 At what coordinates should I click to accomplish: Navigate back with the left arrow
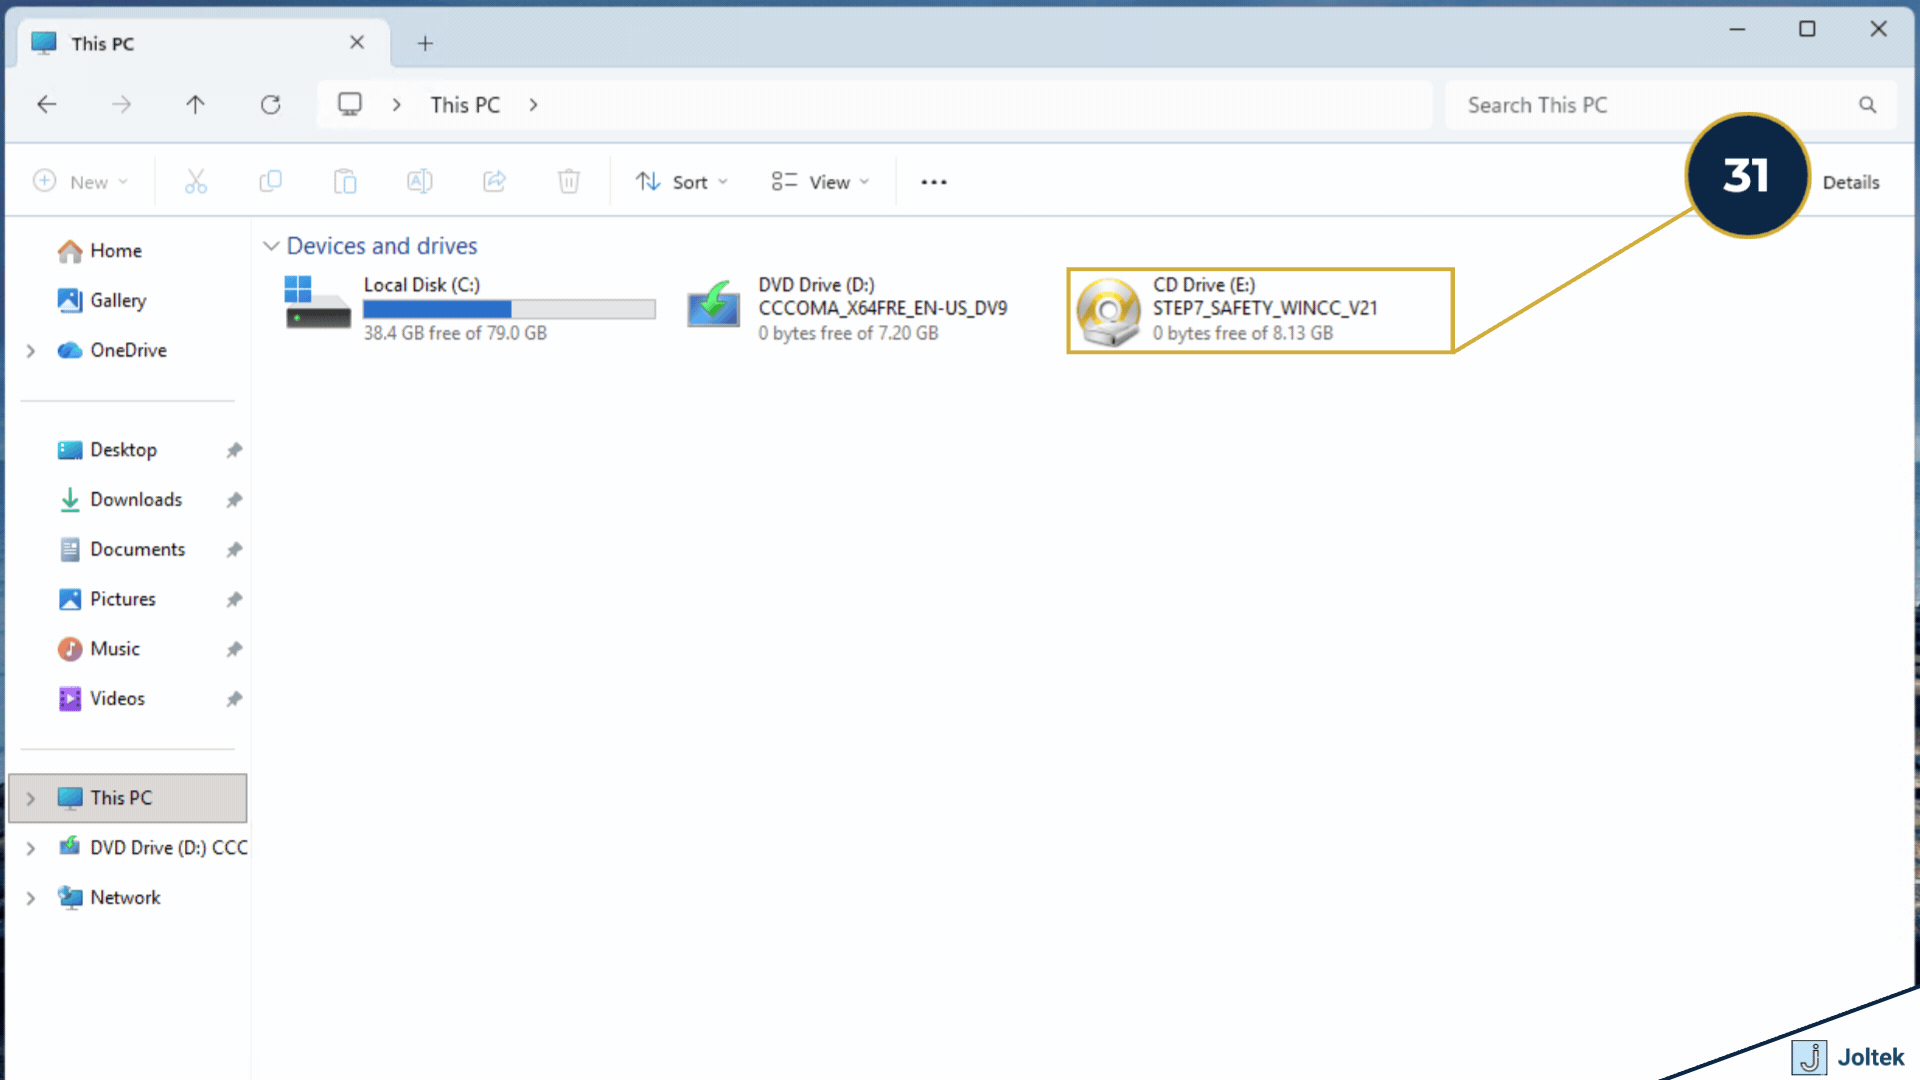47,105
